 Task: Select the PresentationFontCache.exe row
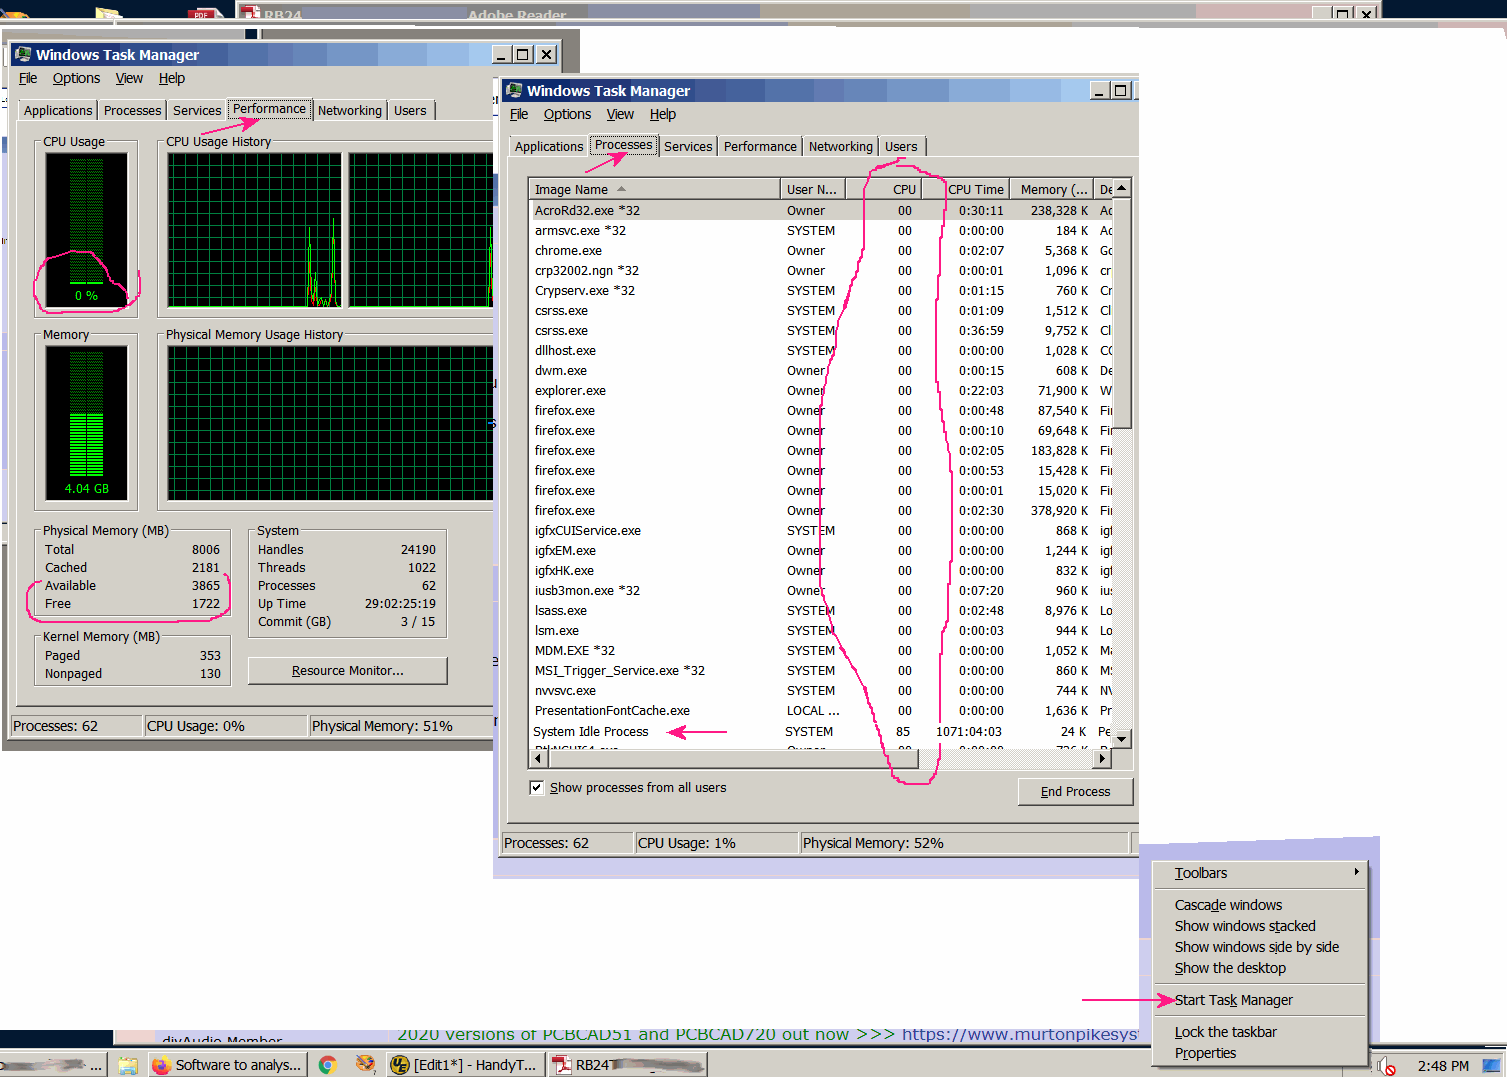coord(821,710)
